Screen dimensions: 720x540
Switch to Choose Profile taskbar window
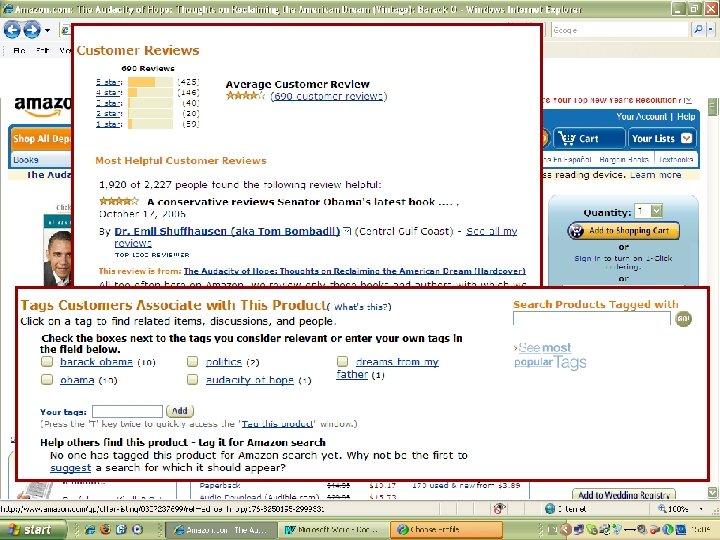446,530
